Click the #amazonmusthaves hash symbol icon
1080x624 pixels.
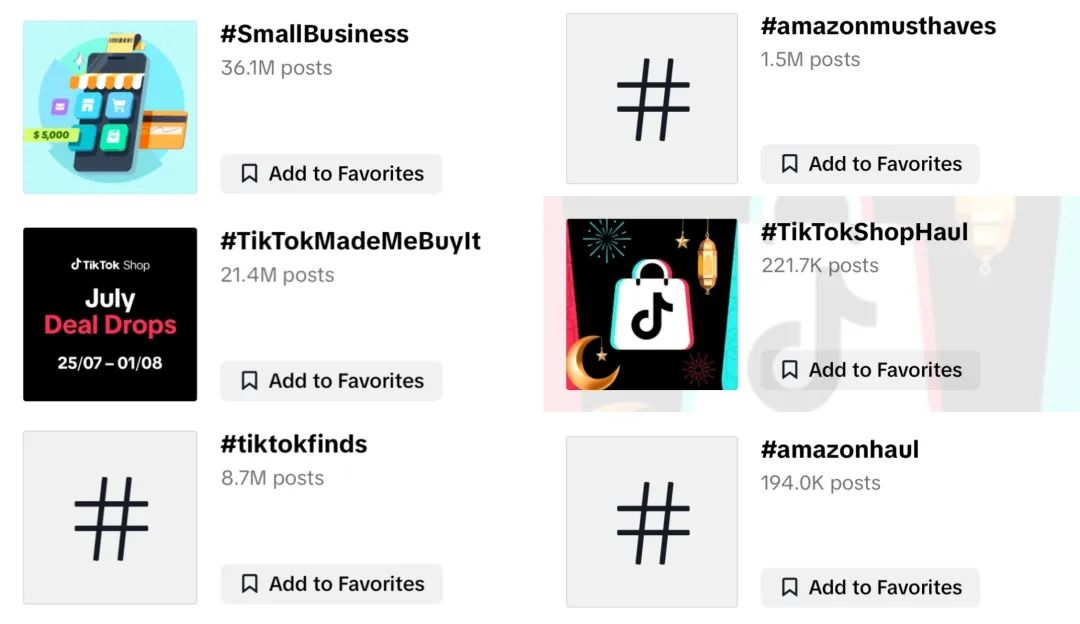[652, 99]
